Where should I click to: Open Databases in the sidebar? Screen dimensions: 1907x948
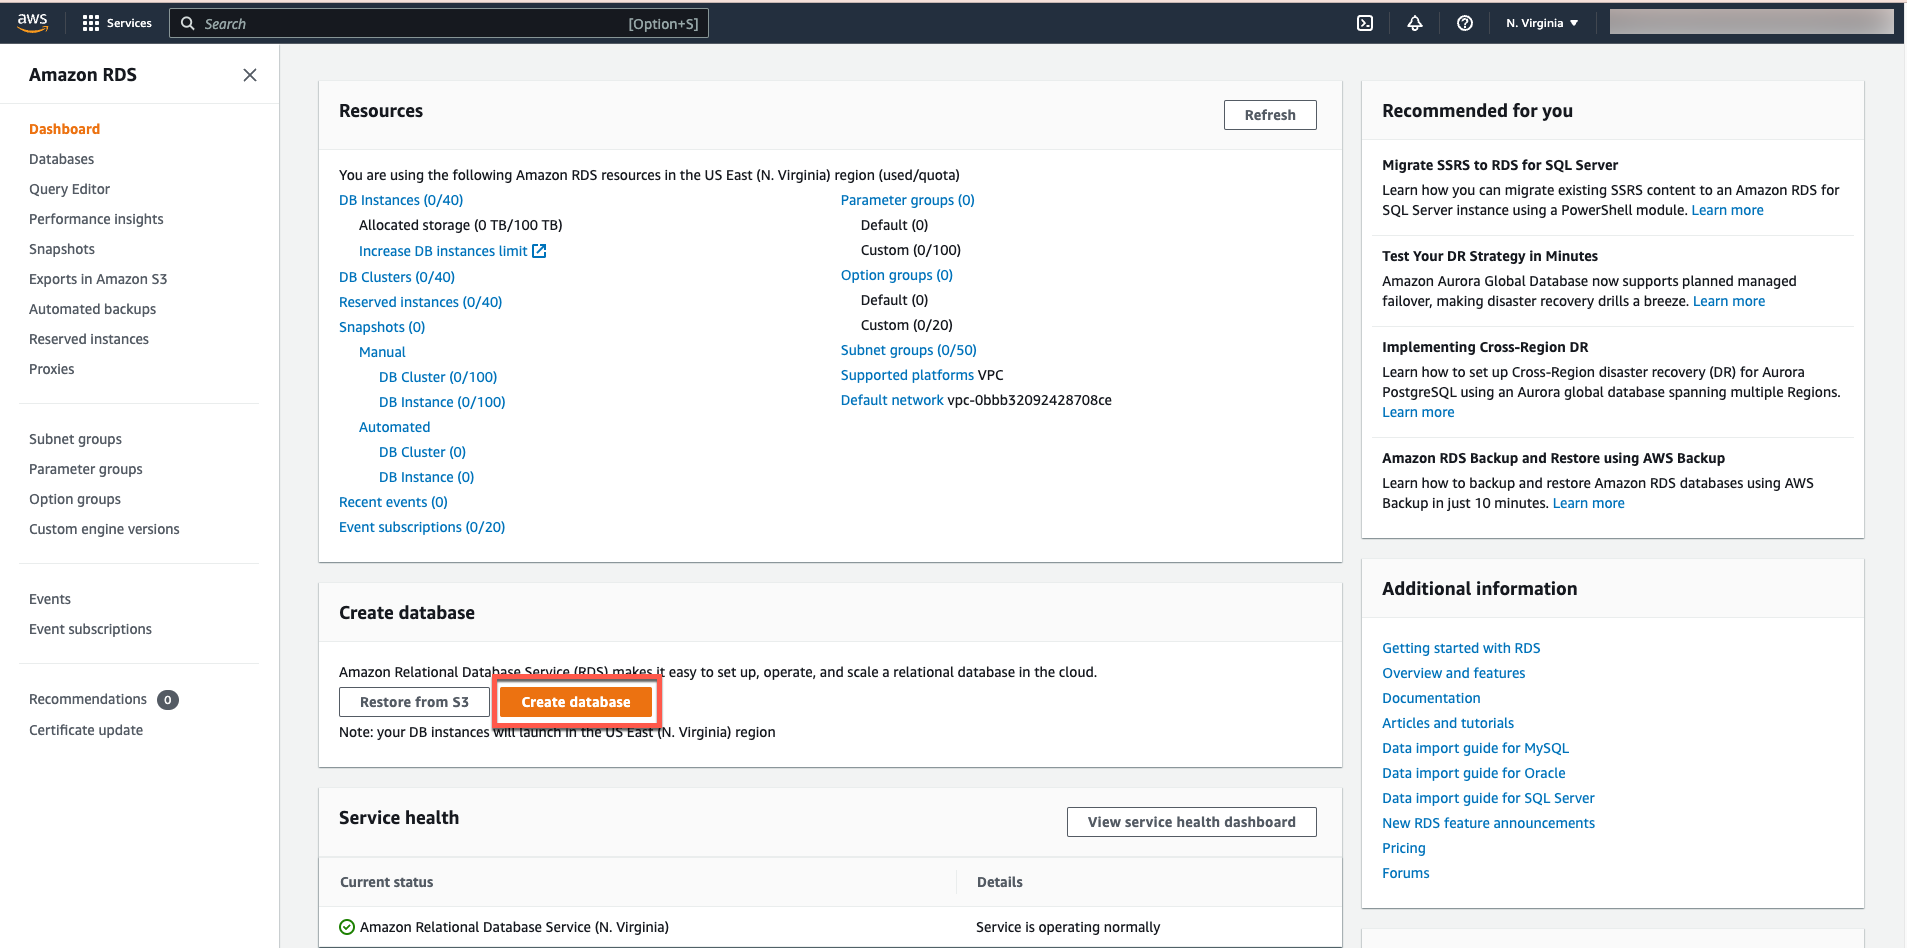pos(62,159)
